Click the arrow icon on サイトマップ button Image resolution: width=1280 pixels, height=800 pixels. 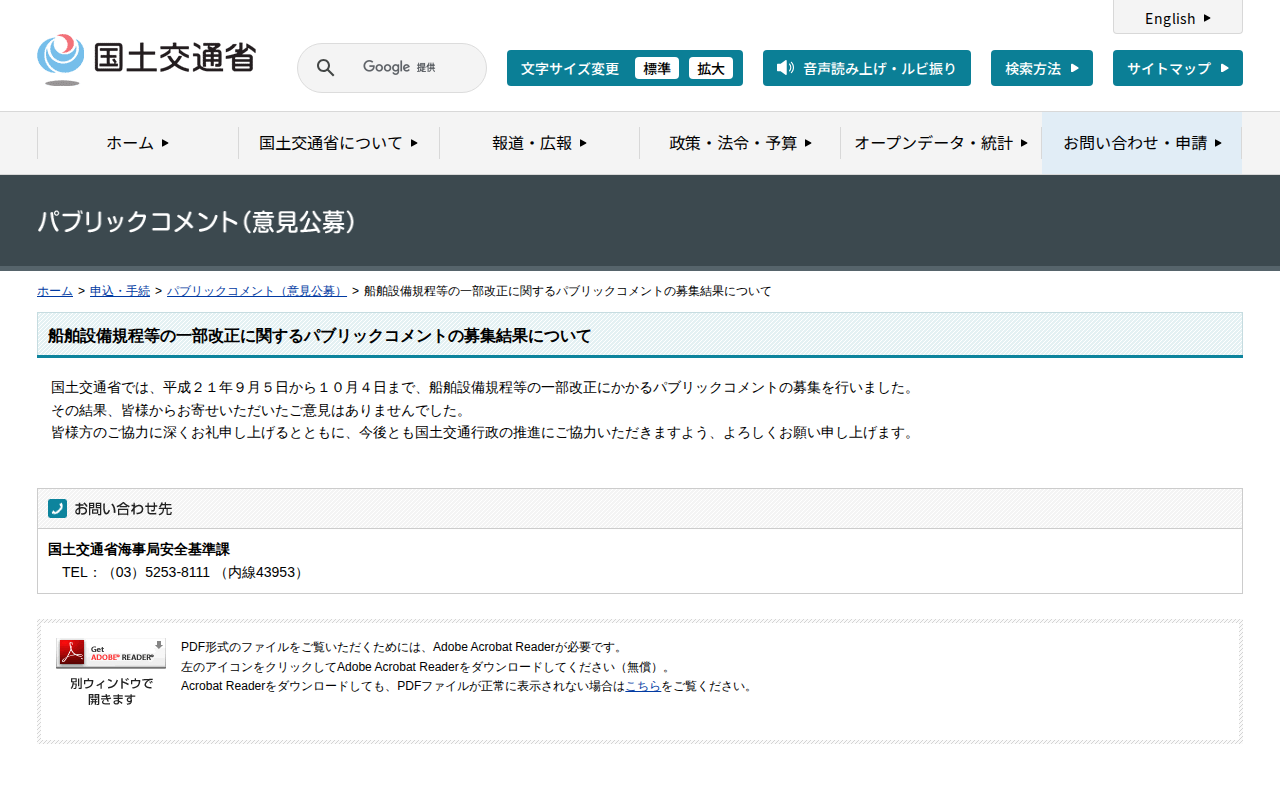[x=1224, y=68]
